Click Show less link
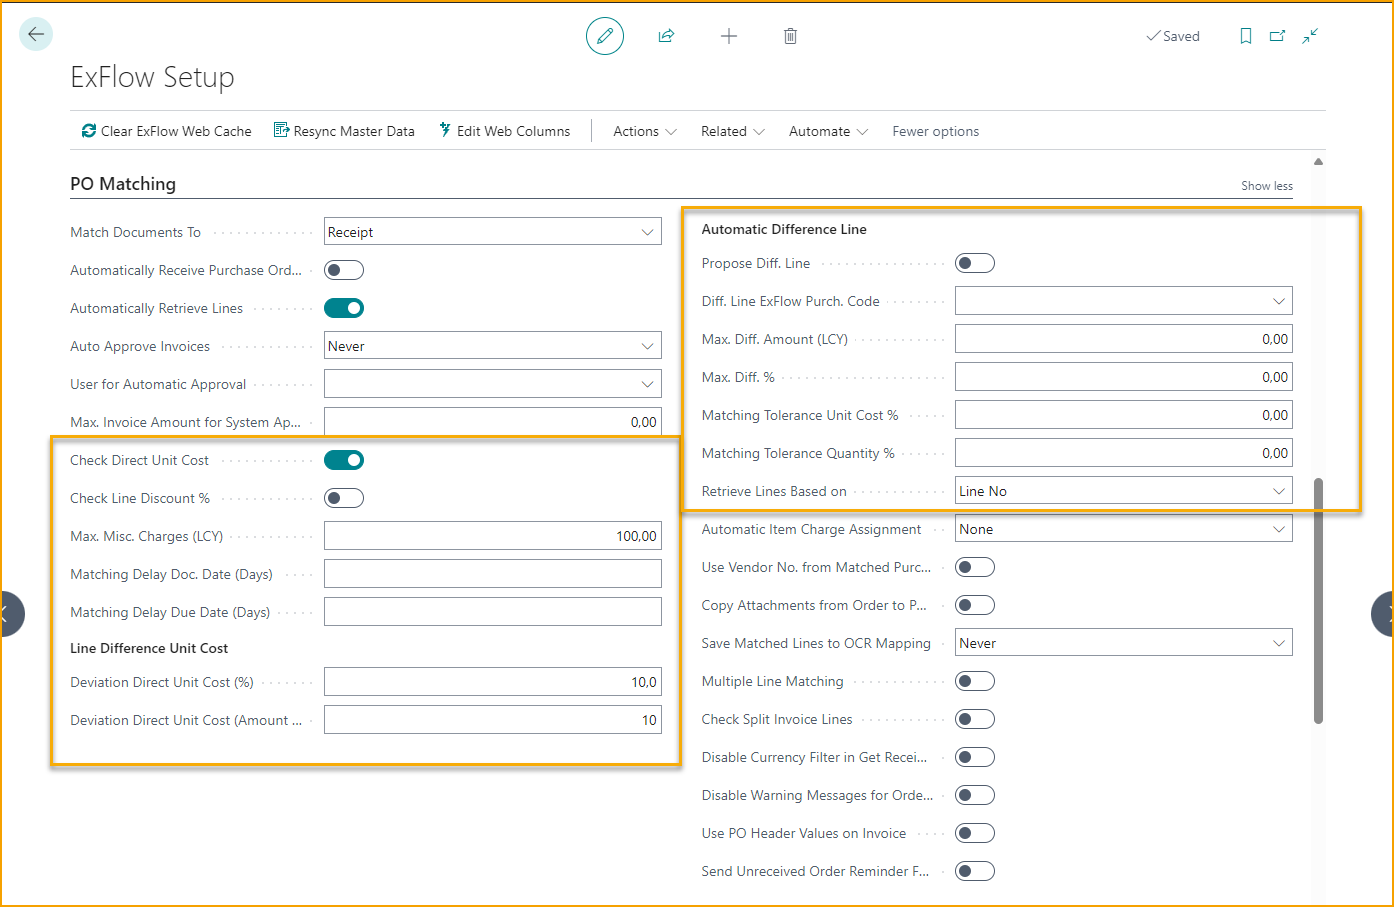The image size is (1394, 907). (1266, 186)
